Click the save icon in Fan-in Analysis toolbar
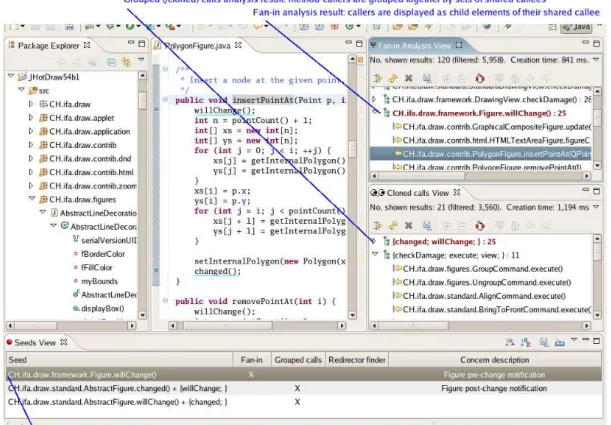This screenshot has height=425, width=611. click(427, 78)
